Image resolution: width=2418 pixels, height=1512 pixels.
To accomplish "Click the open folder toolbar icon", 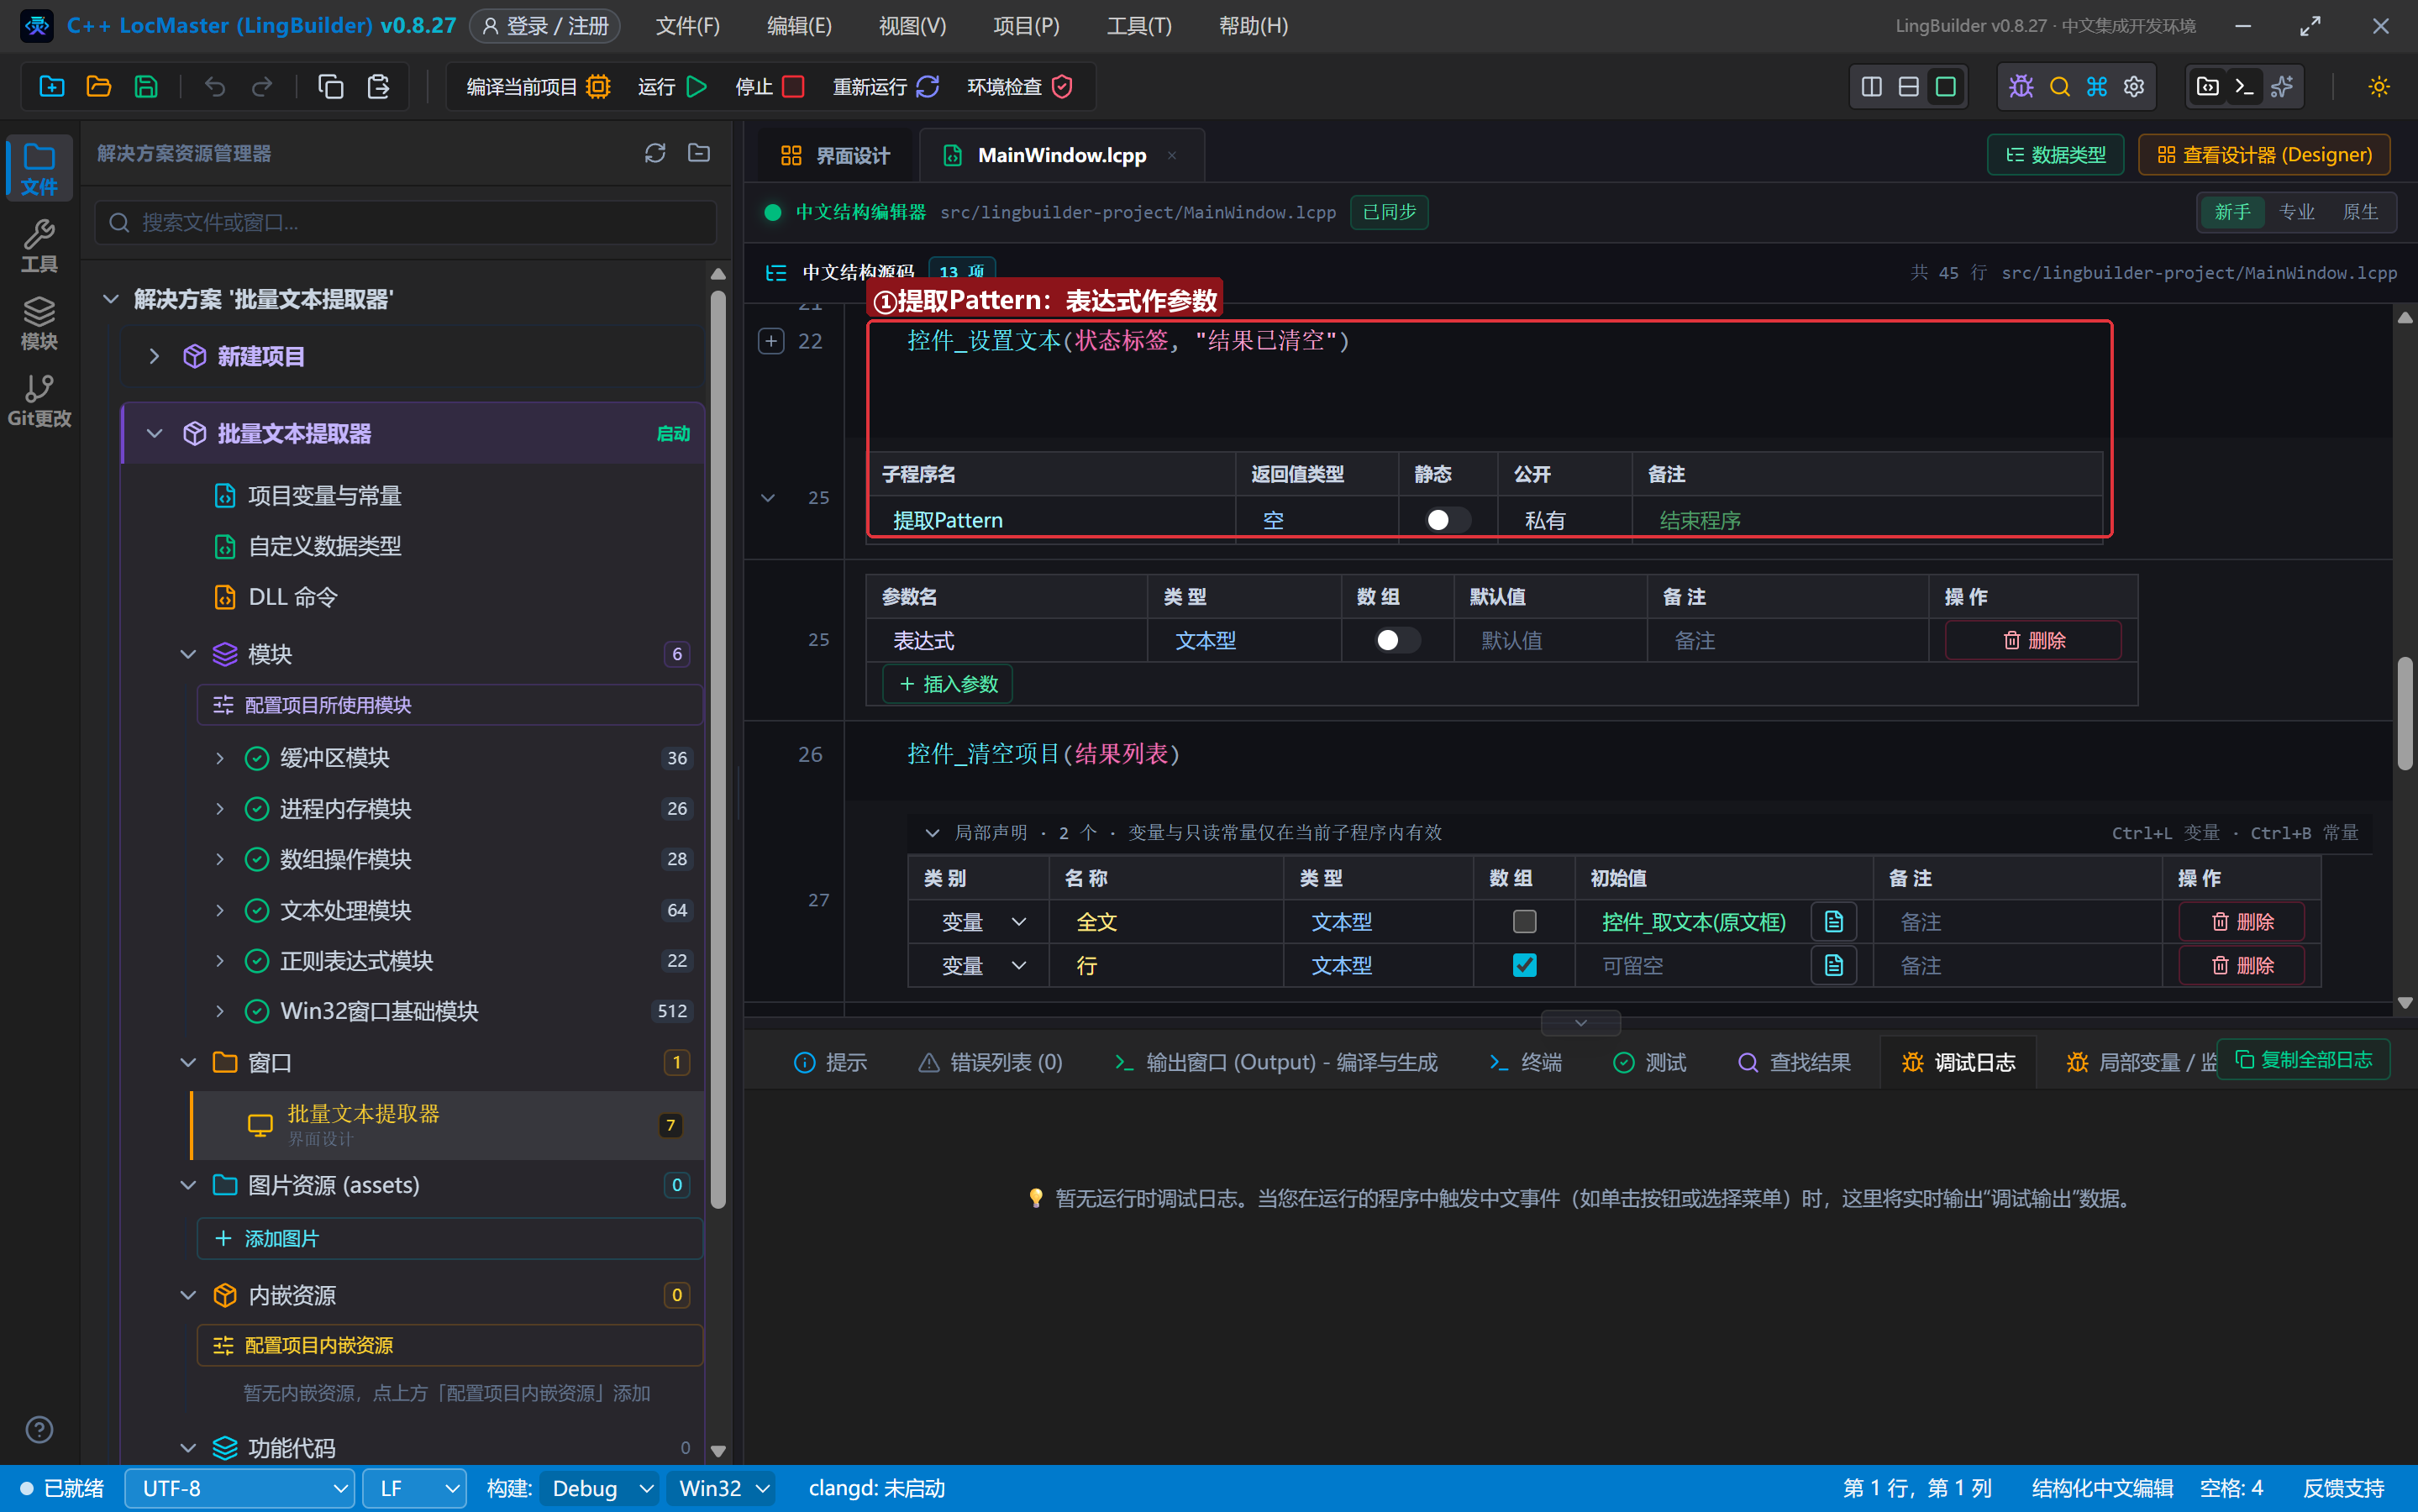I will pyautogui.click(x=99, y=87).
